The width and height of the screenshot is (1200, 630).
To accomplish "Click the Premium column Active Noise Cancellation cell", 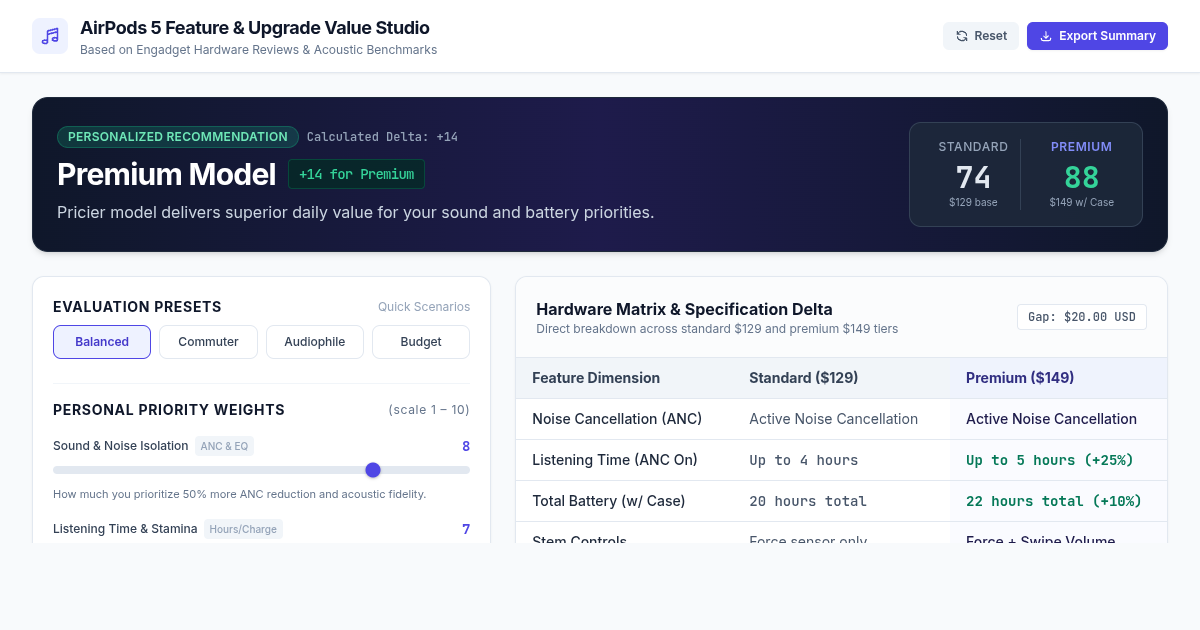I will 1051,419.
